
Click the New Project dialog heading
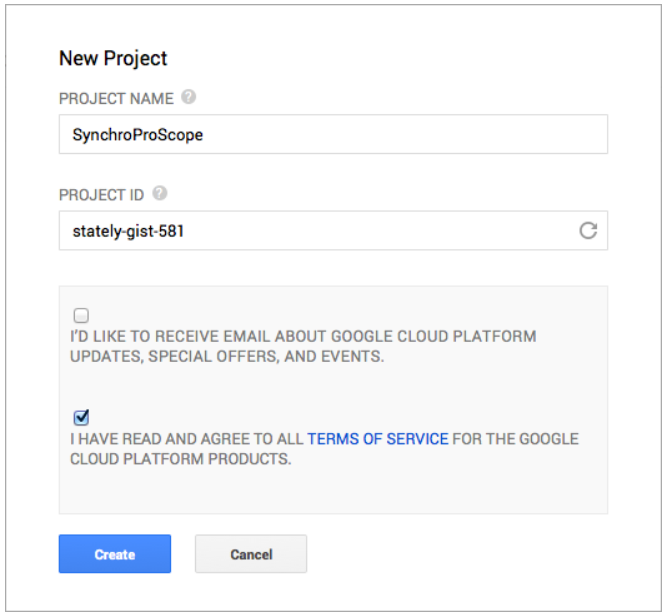(x=112, y=58)
